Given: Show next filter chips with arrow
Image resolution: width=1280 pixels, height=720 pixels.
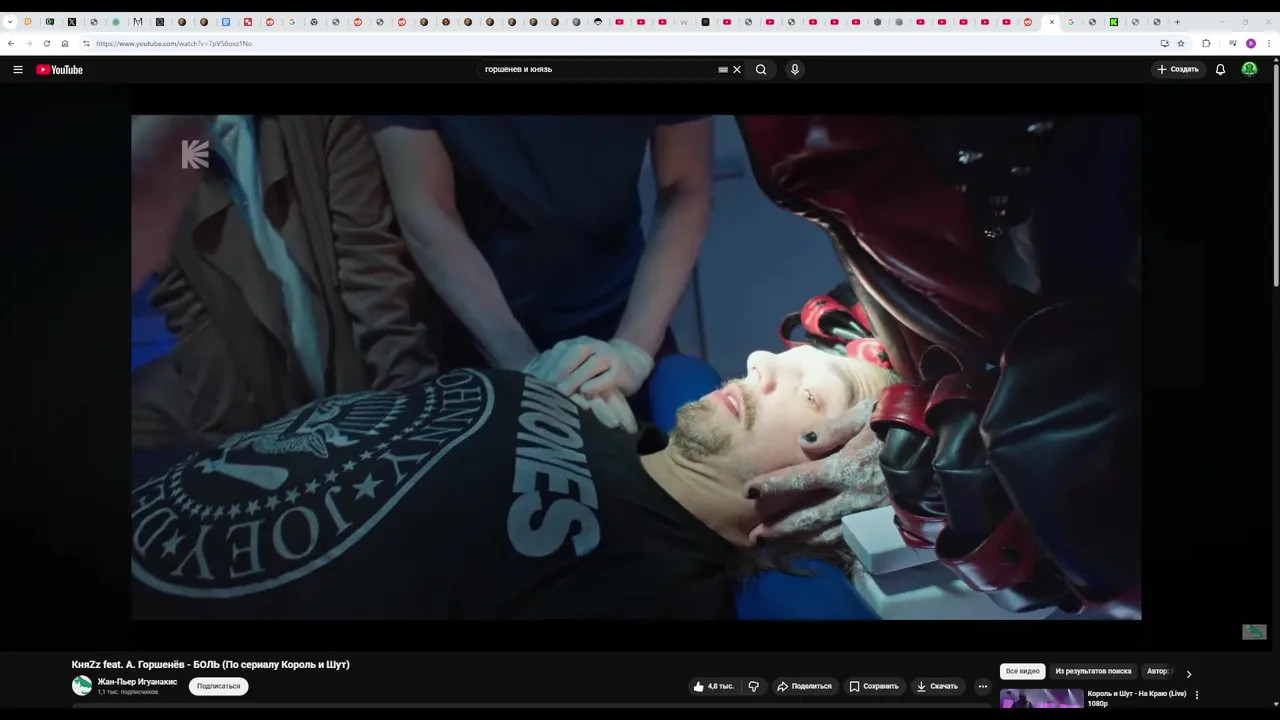Looking at the screenshot, I should pos(1188,673).
